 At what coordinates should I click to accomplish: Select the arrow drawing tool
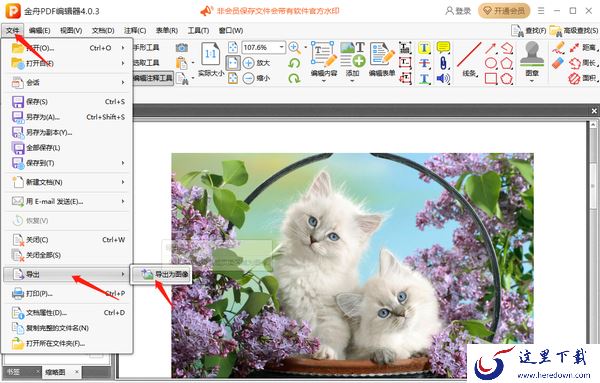(491, 48)
